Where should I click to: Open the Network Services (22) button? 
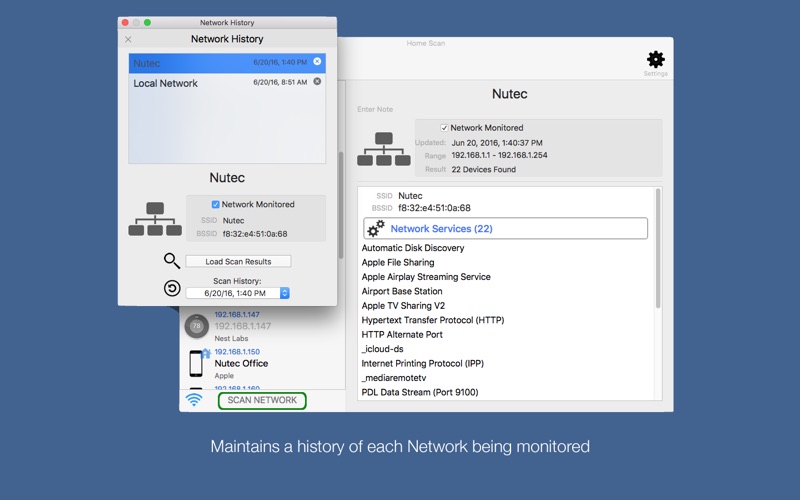click(506, 229)
